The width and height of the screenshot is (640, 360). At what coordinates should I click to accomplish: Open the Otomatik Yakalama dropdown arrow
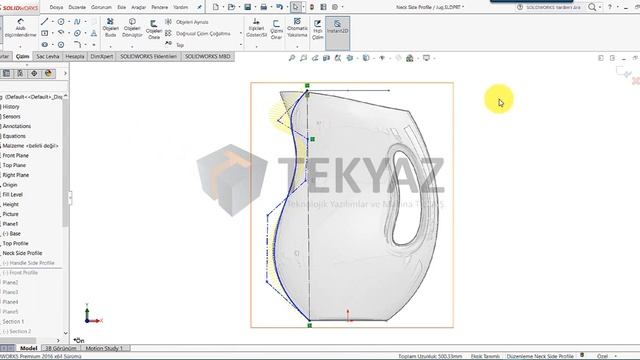click(x=297, y=46)
